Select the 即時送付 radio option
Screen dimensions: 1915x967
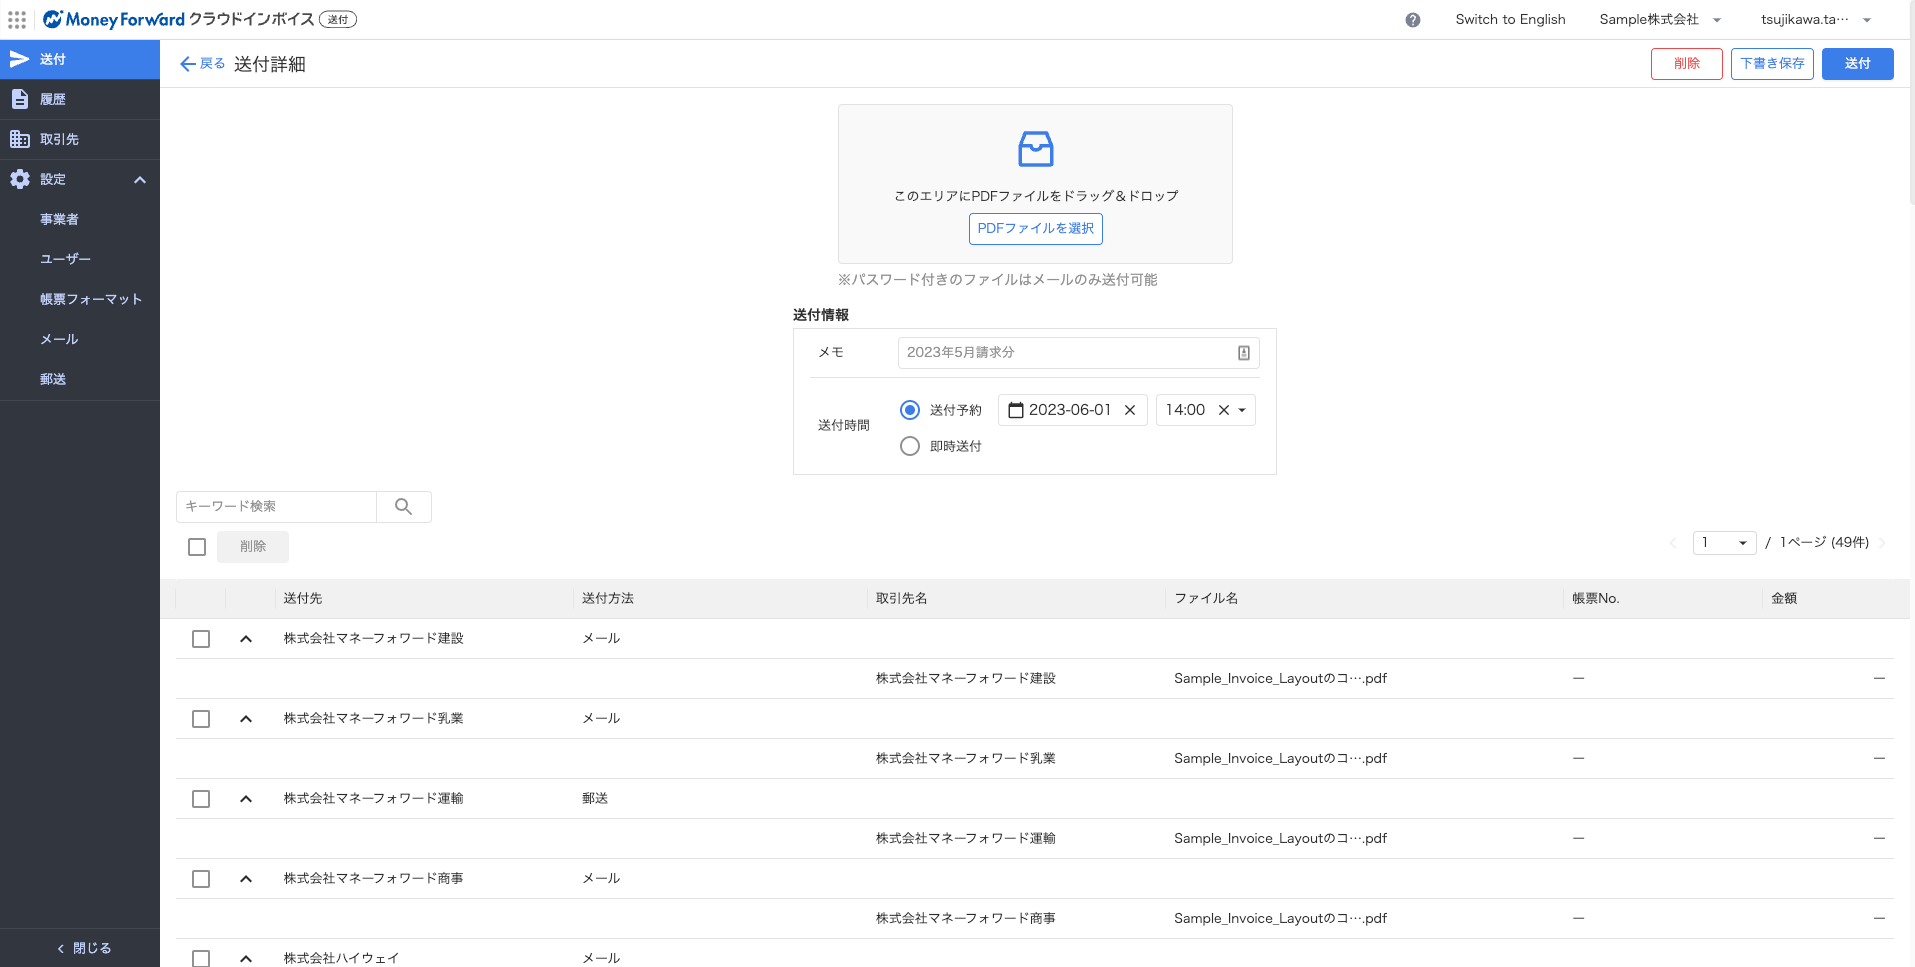point(910,446)
